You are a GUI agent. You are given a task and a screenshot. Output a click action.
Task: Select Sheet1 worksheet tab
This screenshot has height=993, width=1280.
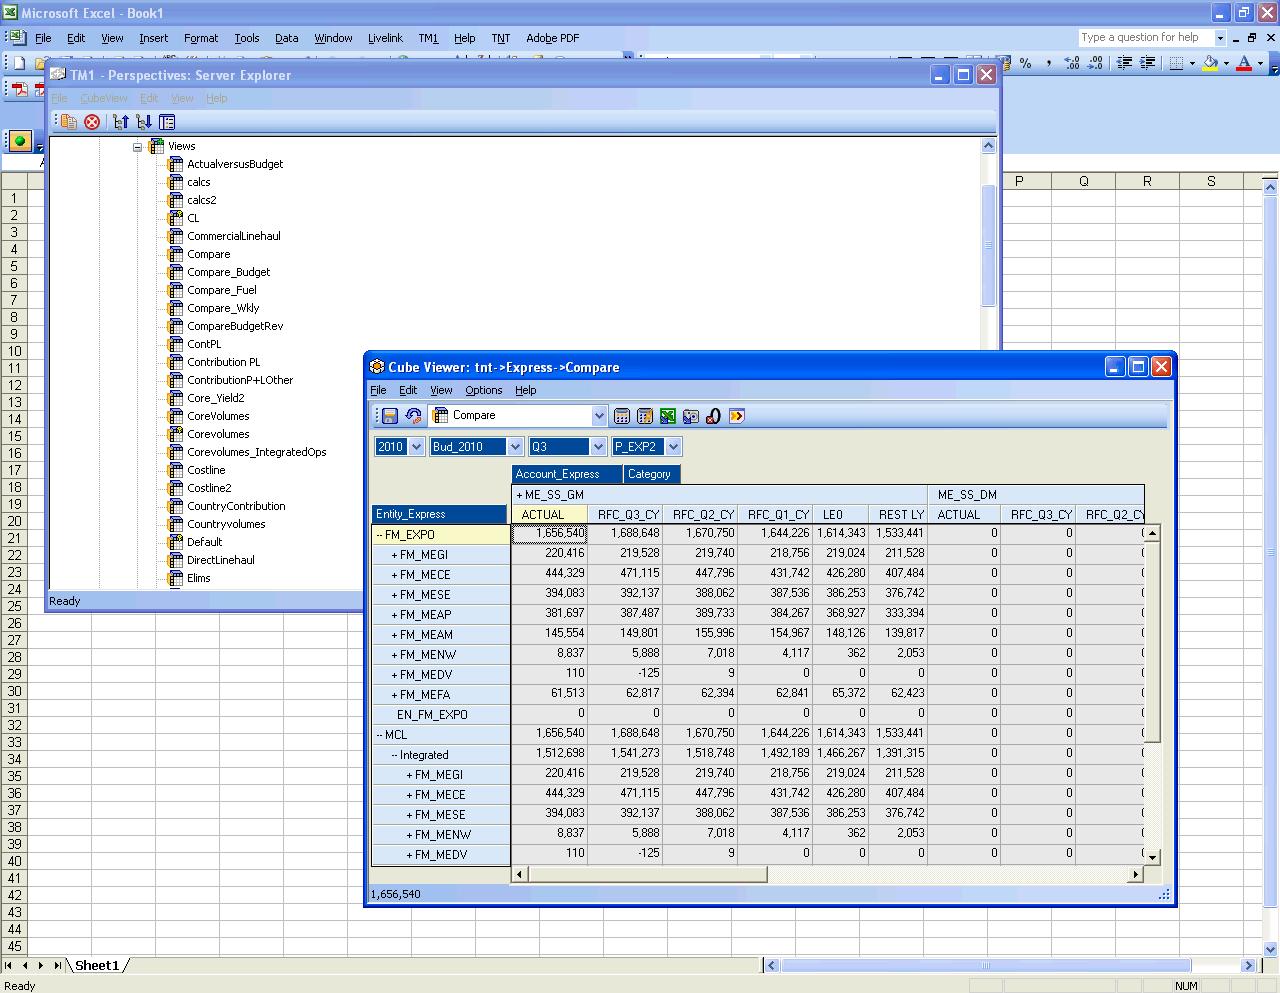pyautogui.click(x=97, y=965)
